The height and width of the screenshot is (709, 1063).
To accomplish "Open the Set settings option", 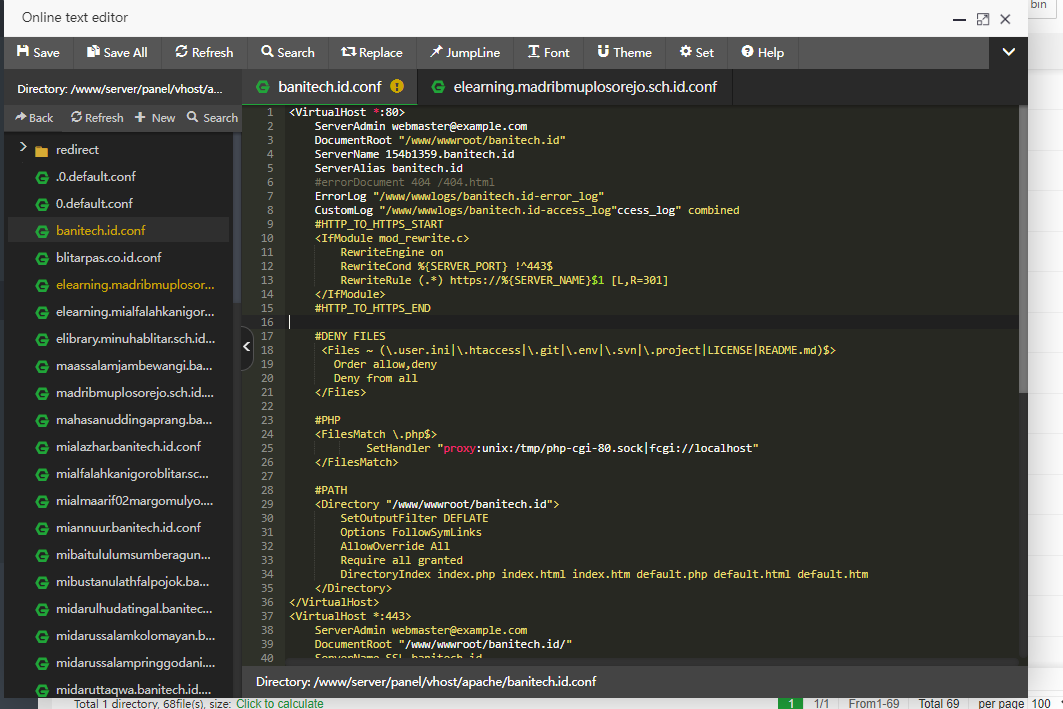I will [697, 53].
